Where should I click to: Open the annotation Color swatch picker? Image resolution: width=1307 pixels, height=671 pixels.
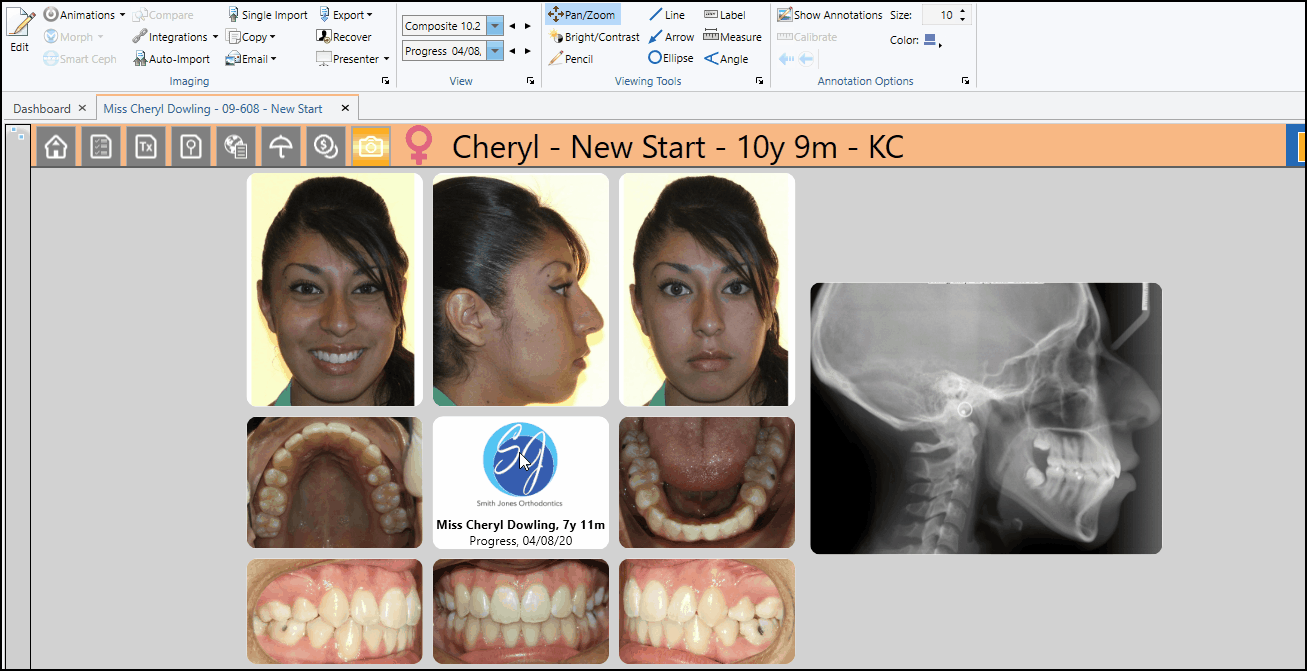(932, 41)
